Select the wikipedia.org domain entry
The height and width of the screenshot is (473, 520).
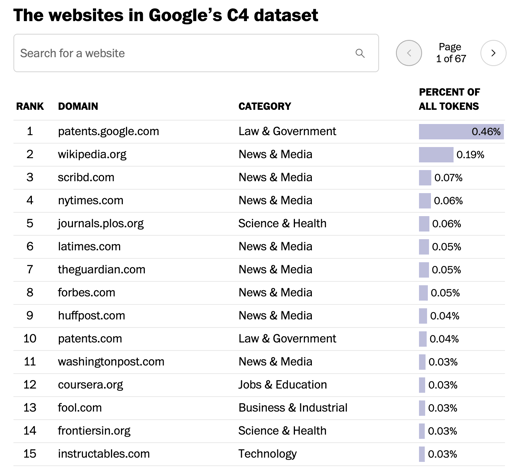pos(92,154)
